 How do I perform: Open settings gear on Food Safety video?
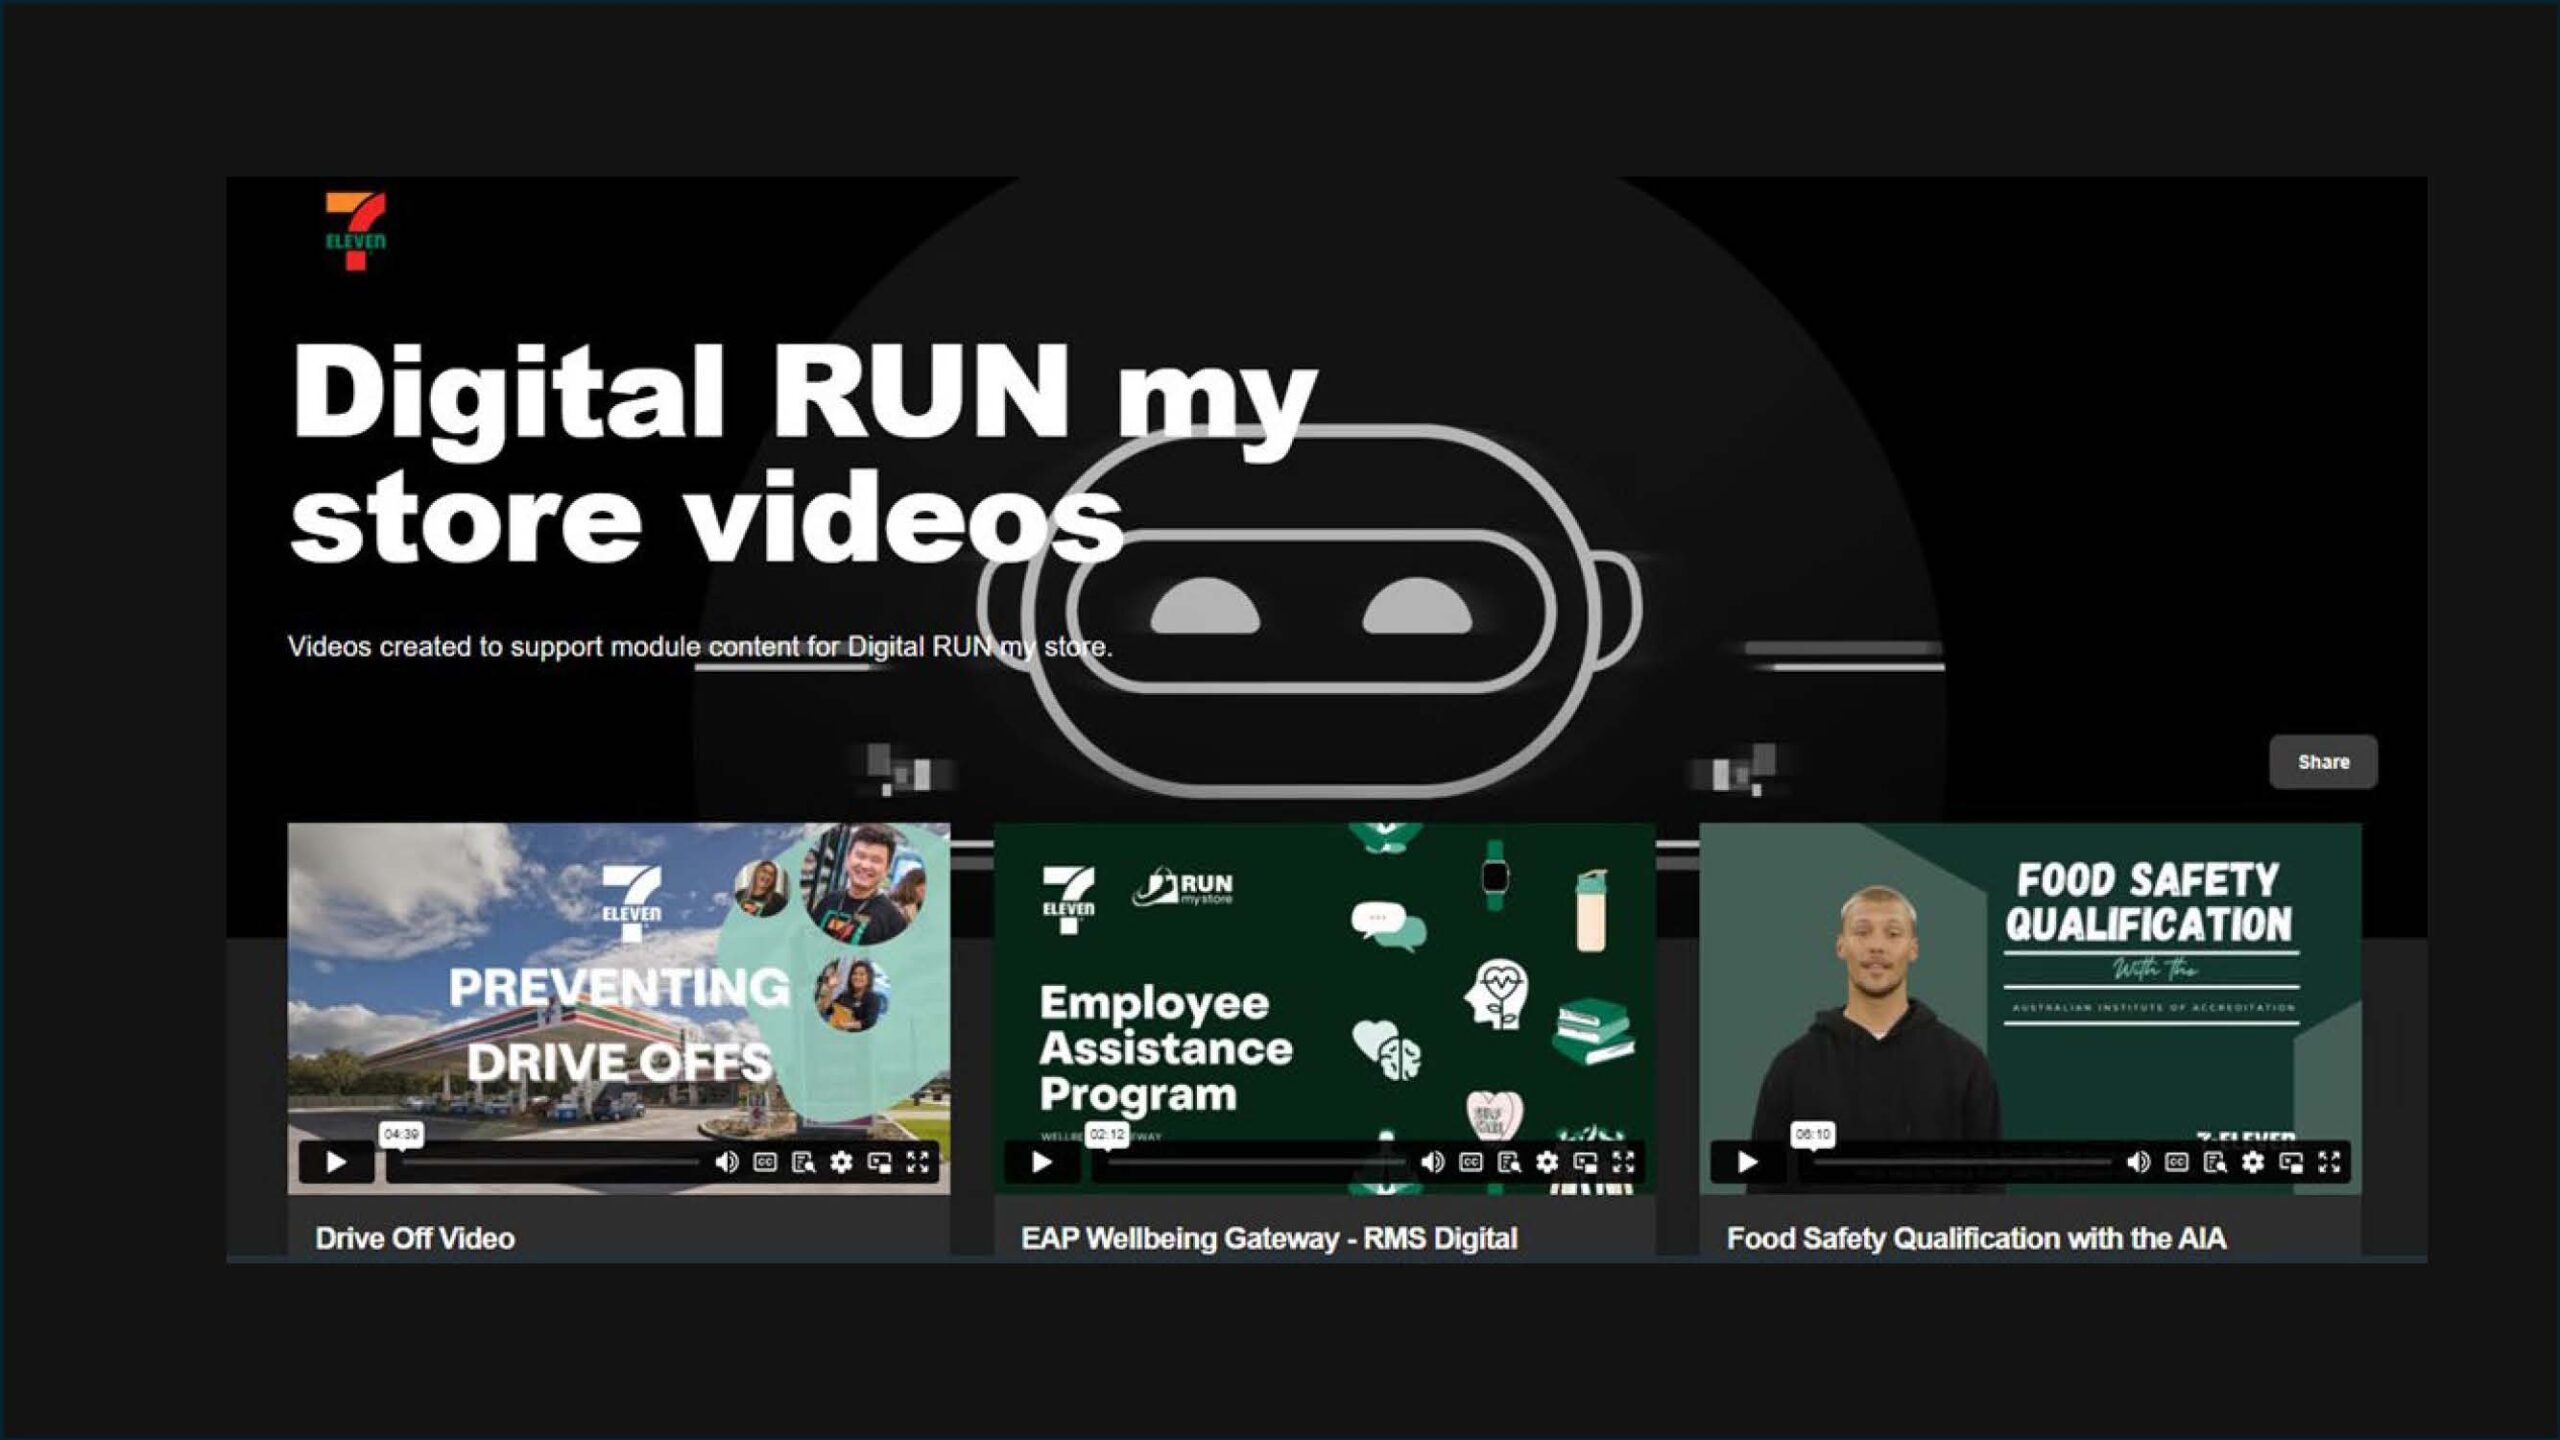[2253, 1162]
